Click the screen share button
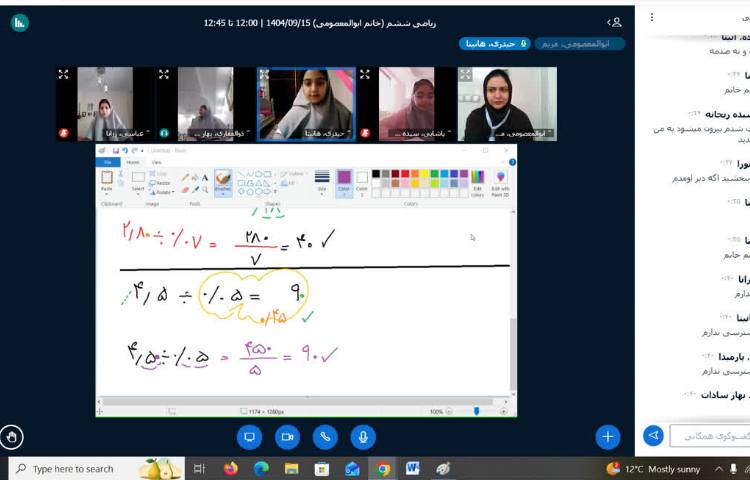The width and height of the screenshot is (750, 480). [249, 437]
